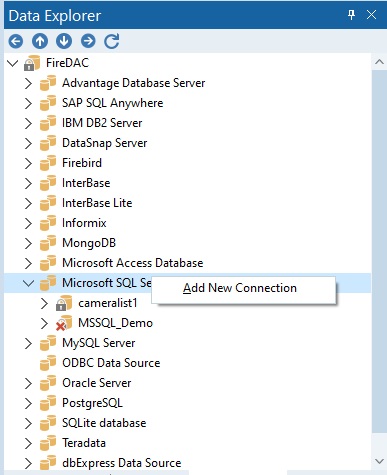Click the down arrow toolbar icon
The width and height of the screenshot is (387, 475).
coord(64,41)
